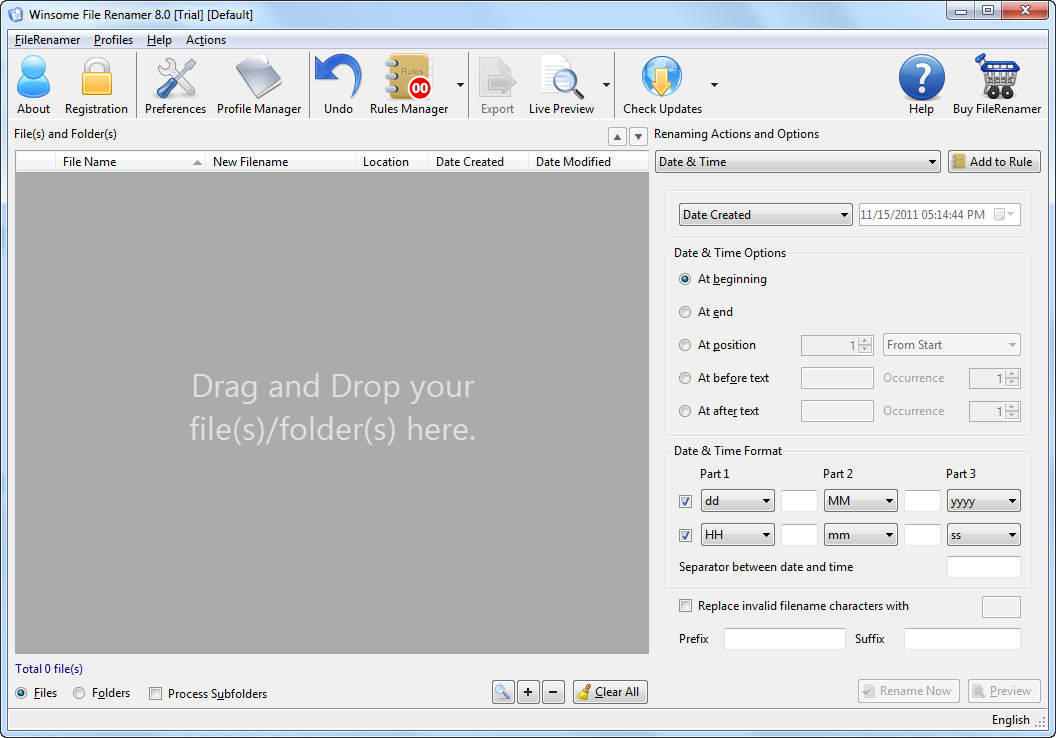This screenshot has height=738, width=1056.
Task: Select At end radio option
Action: point(685,312)
